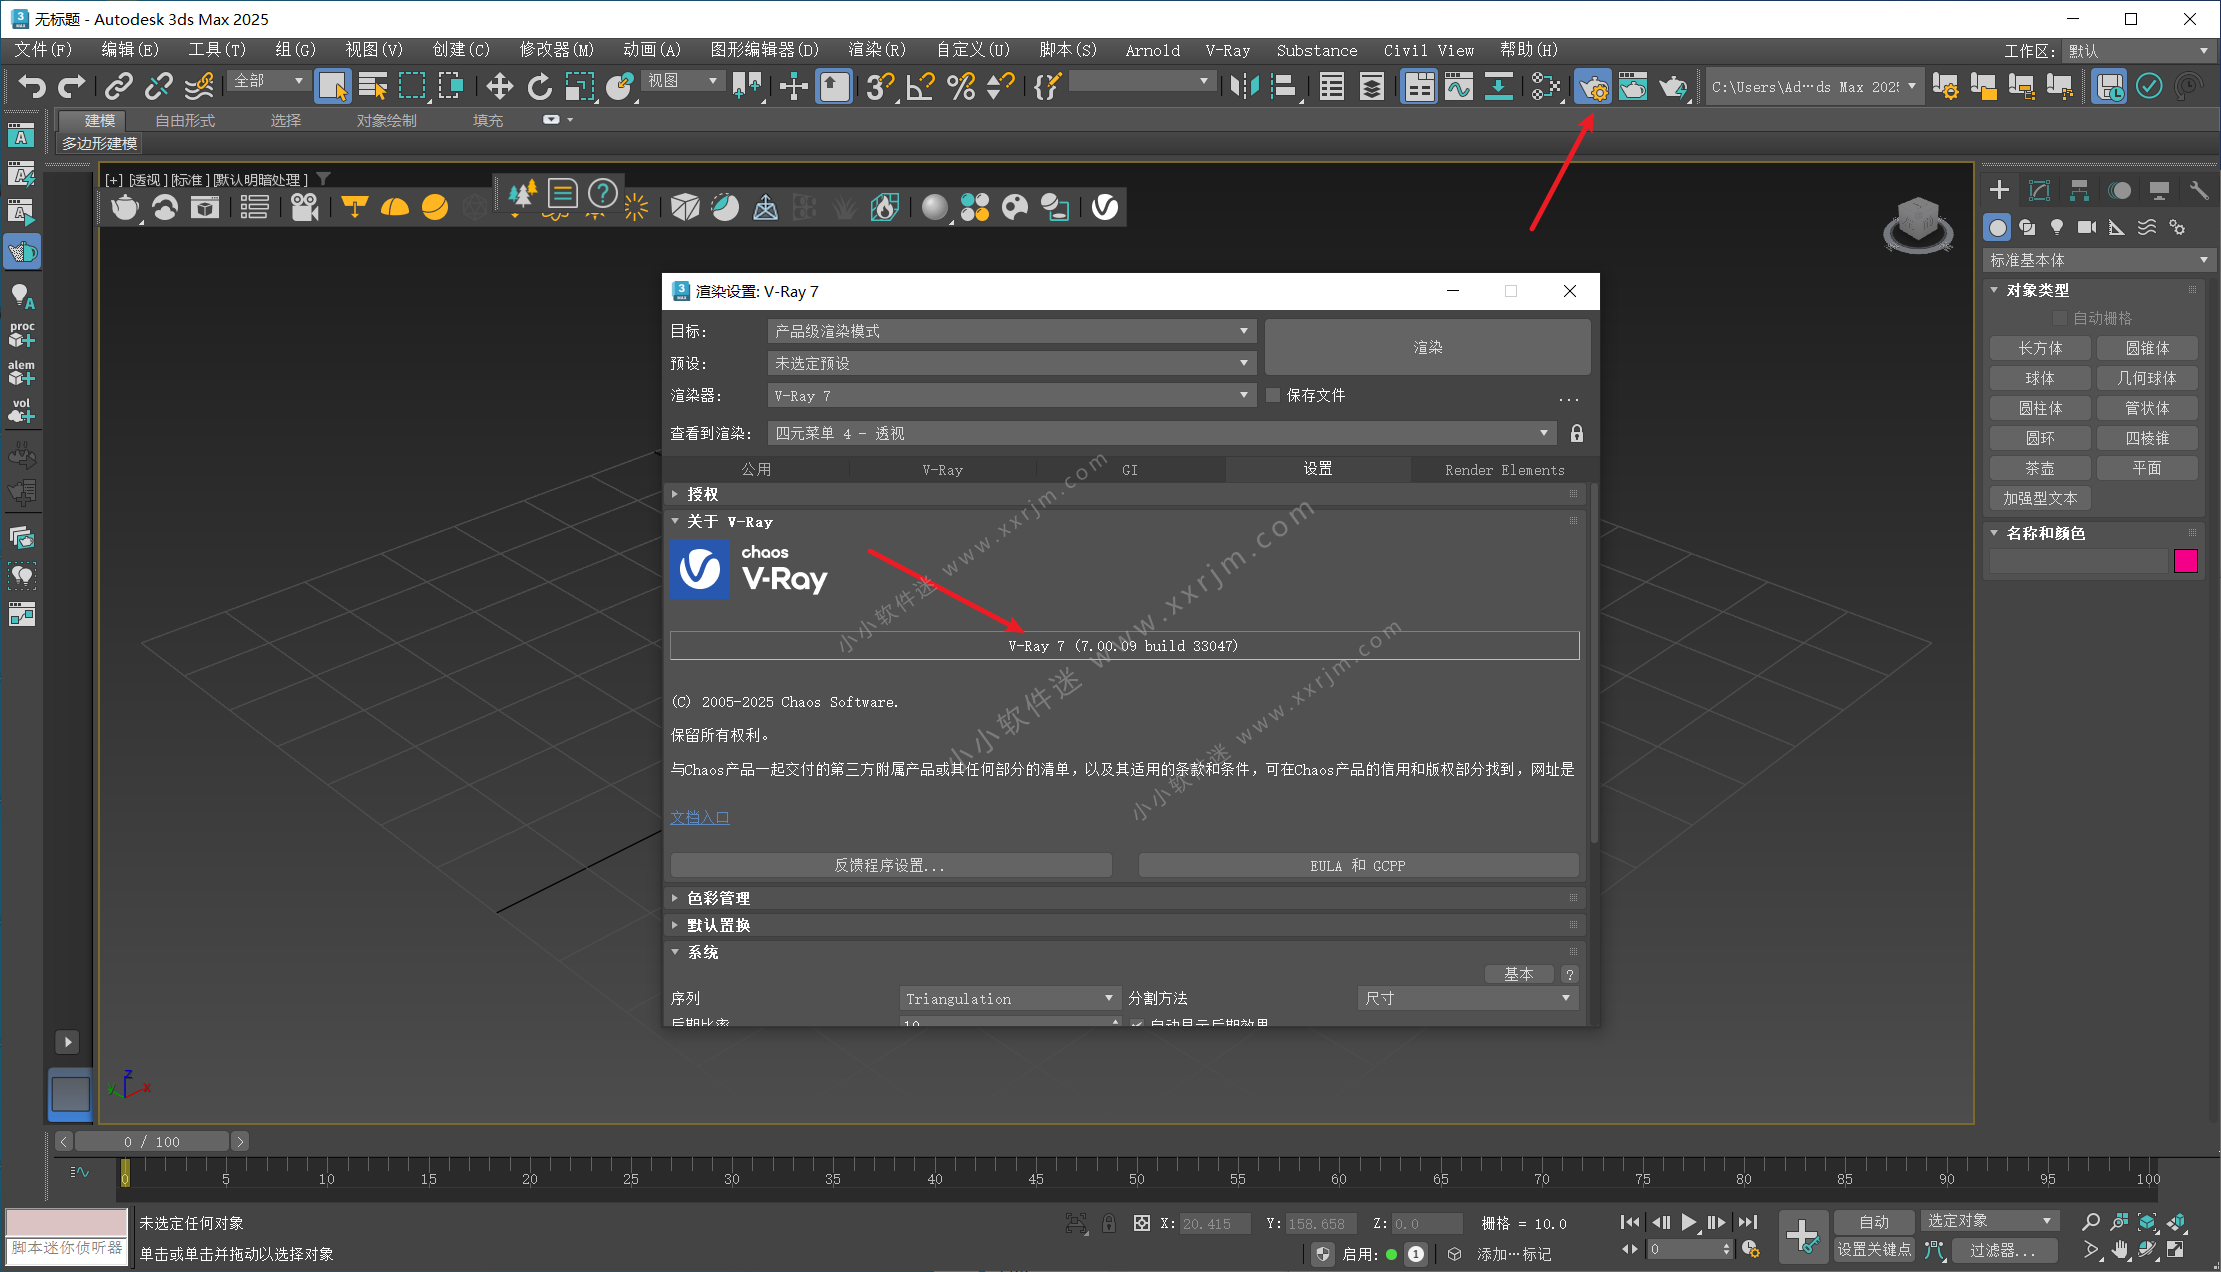Open the 渲染(R) menu
2221x1272 pixels.
point(876,50)
